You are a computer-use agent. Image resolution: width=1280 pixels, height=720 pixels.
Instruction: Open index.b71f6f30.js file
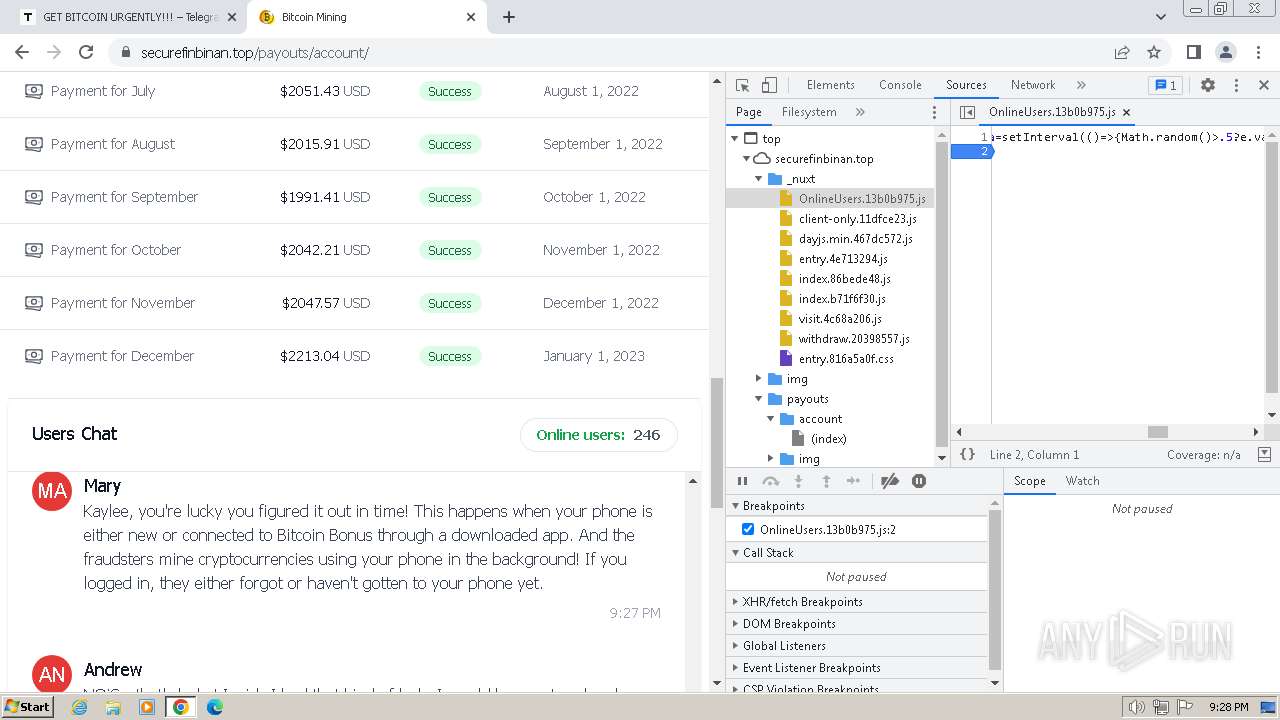click(x=842, y=299)
